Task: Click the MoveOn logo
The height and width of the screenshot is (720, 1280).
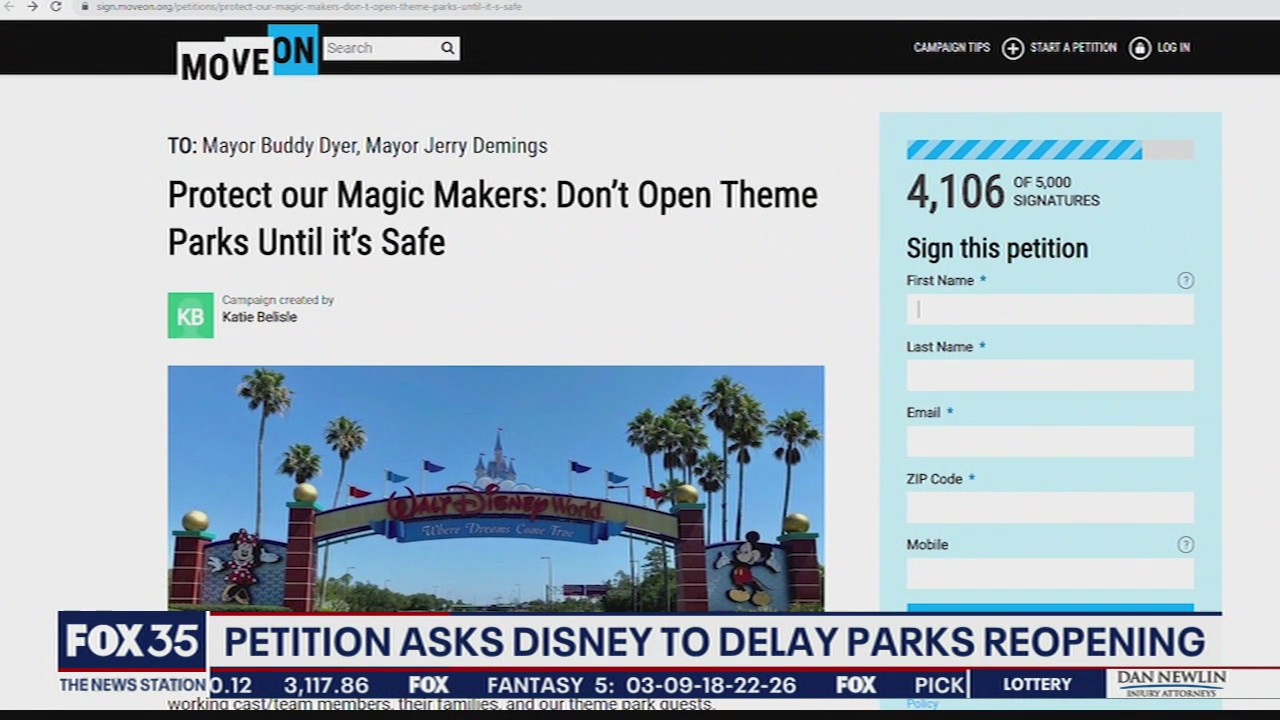Action: (x=246, y=55)
